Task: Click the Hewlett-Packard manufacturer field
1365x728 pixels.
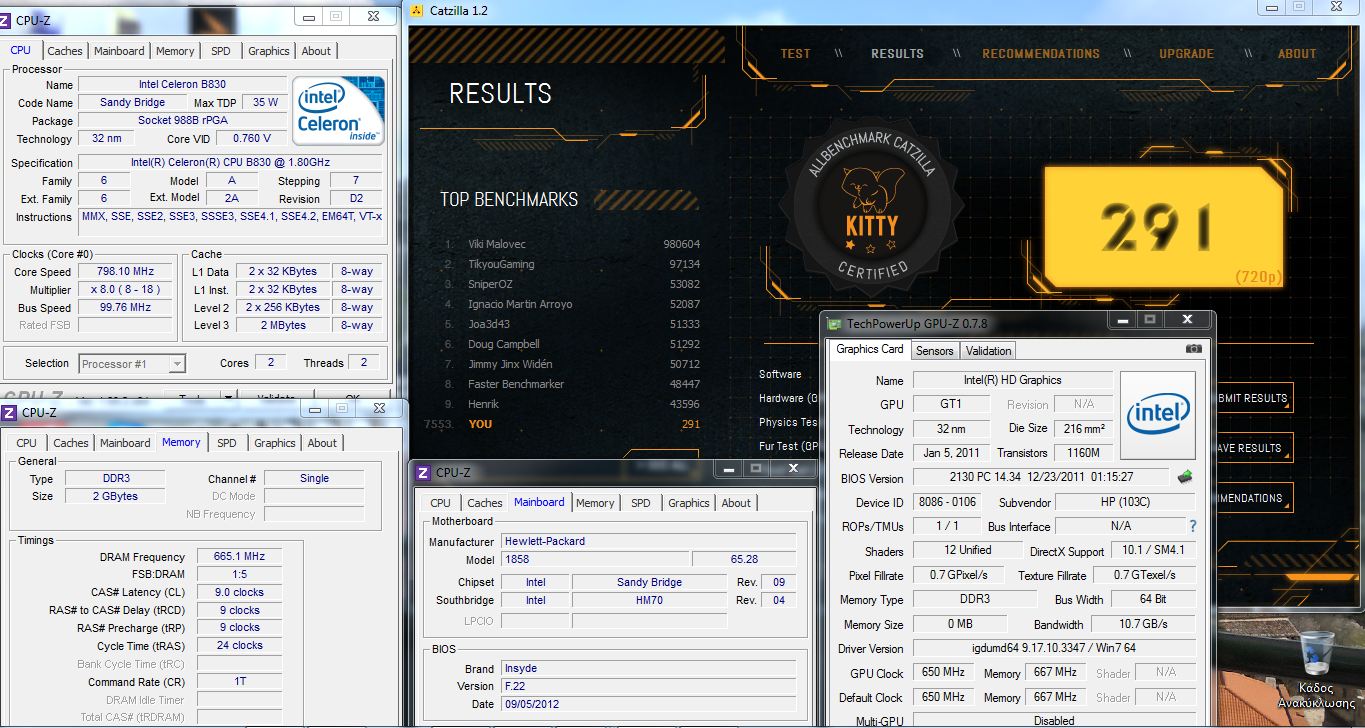Action: (648, 541)
